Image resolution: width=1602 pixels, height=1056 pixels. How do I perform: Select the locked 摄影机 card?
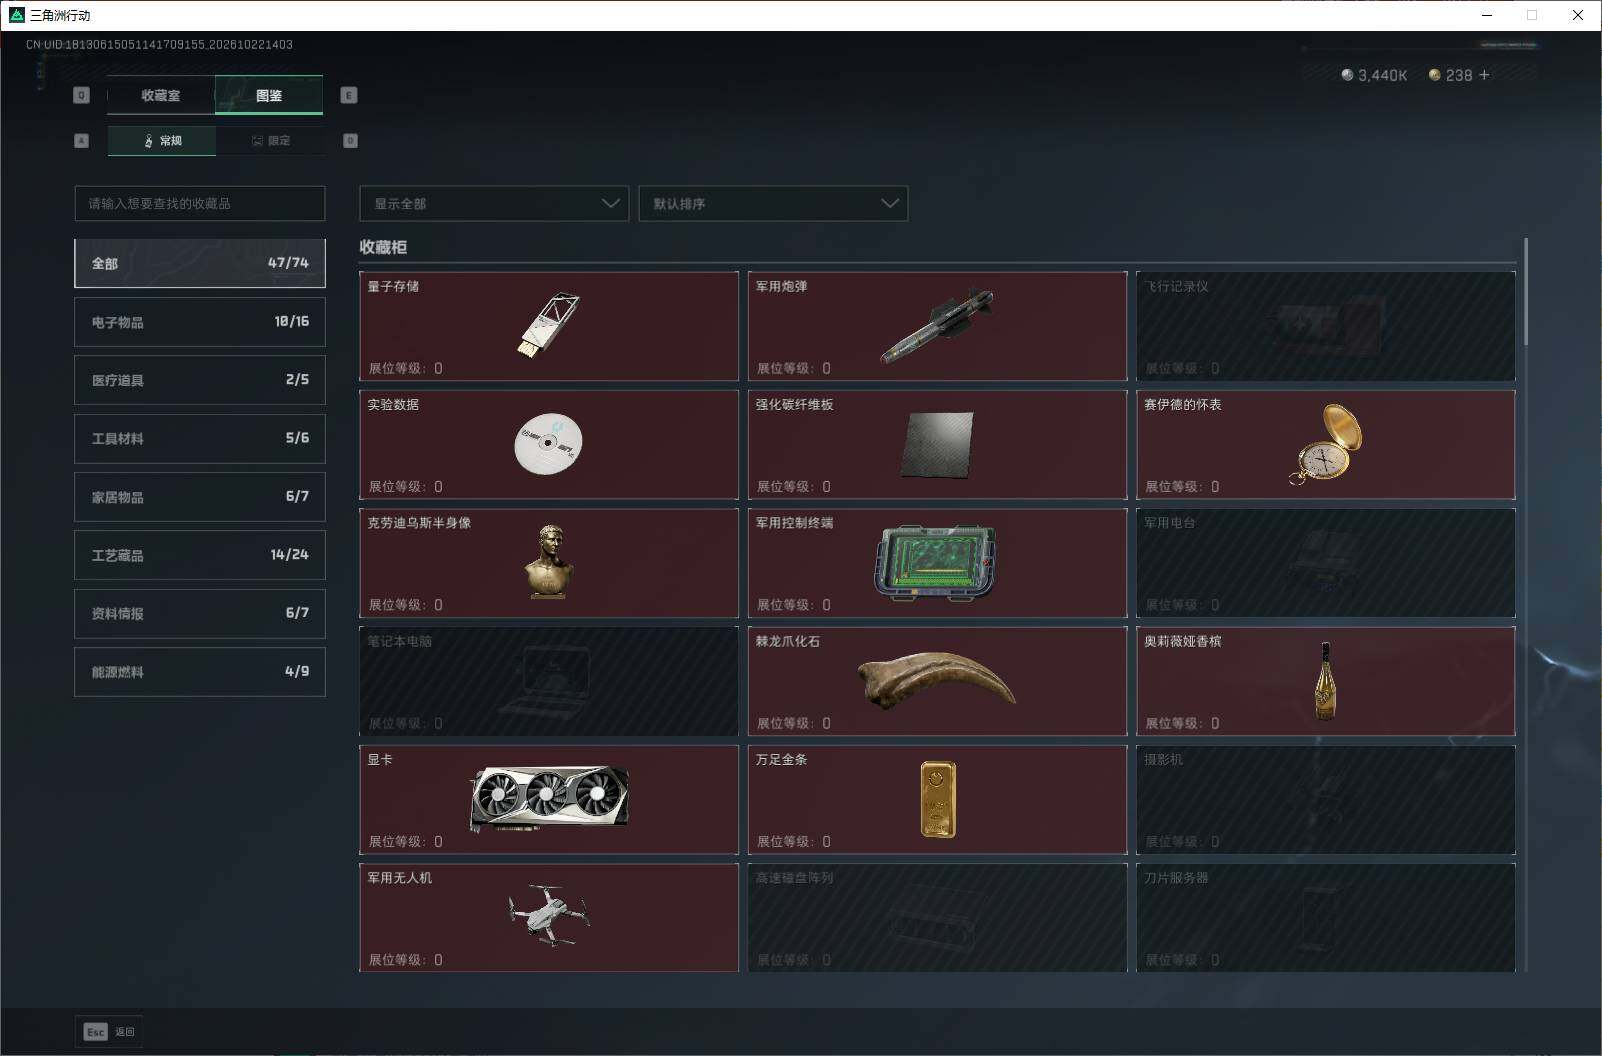pyautogui.click(x=1326, y=799)
